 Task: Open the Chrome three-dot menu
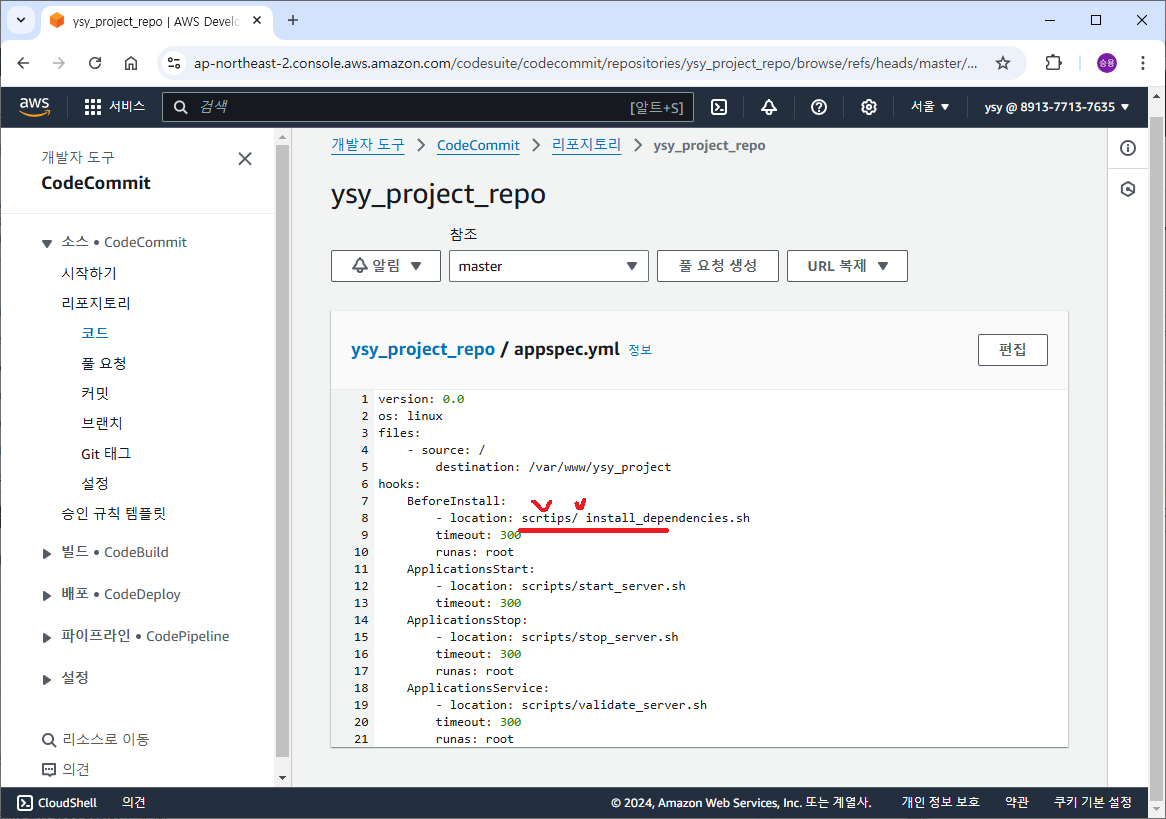coord(1143,63)
